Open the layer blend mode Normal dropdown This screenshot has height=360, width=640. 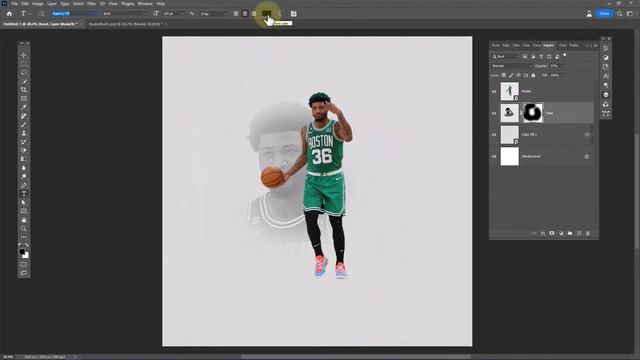pos(511,66)
